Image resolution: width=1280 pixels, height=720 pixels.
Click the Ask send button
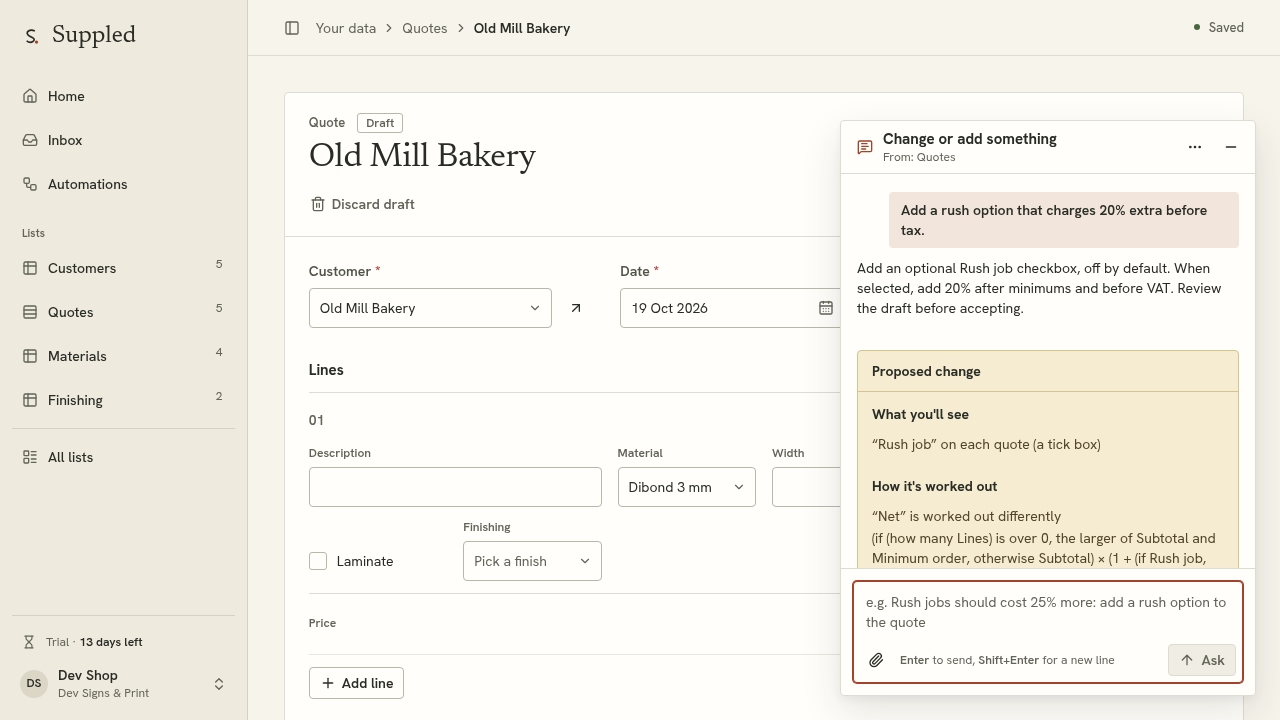[x=1202, y=660]
